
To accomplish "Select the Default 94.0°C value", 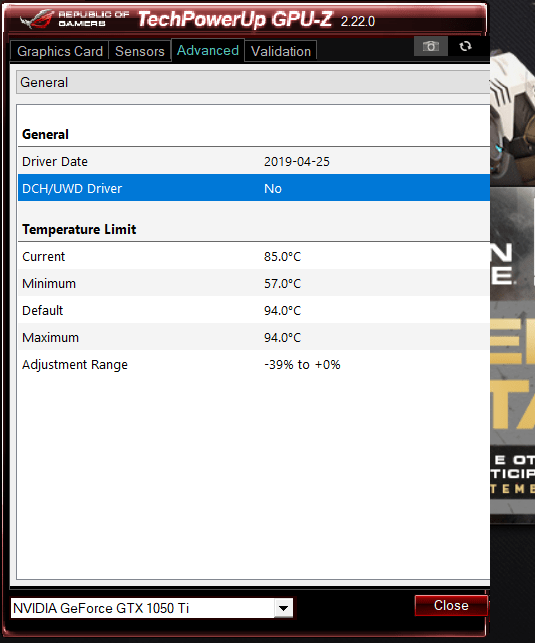I will (282, 311).
